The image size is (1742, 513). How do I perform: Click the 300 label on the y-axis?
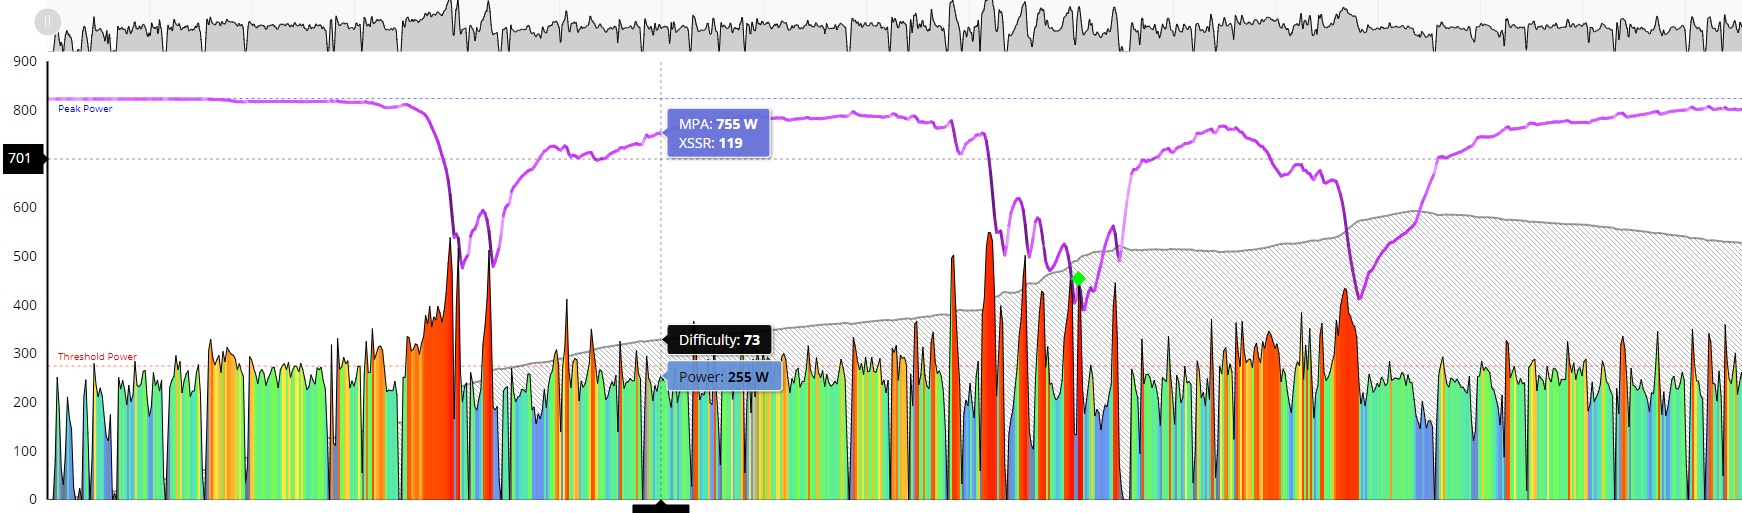tap(25, 353)
